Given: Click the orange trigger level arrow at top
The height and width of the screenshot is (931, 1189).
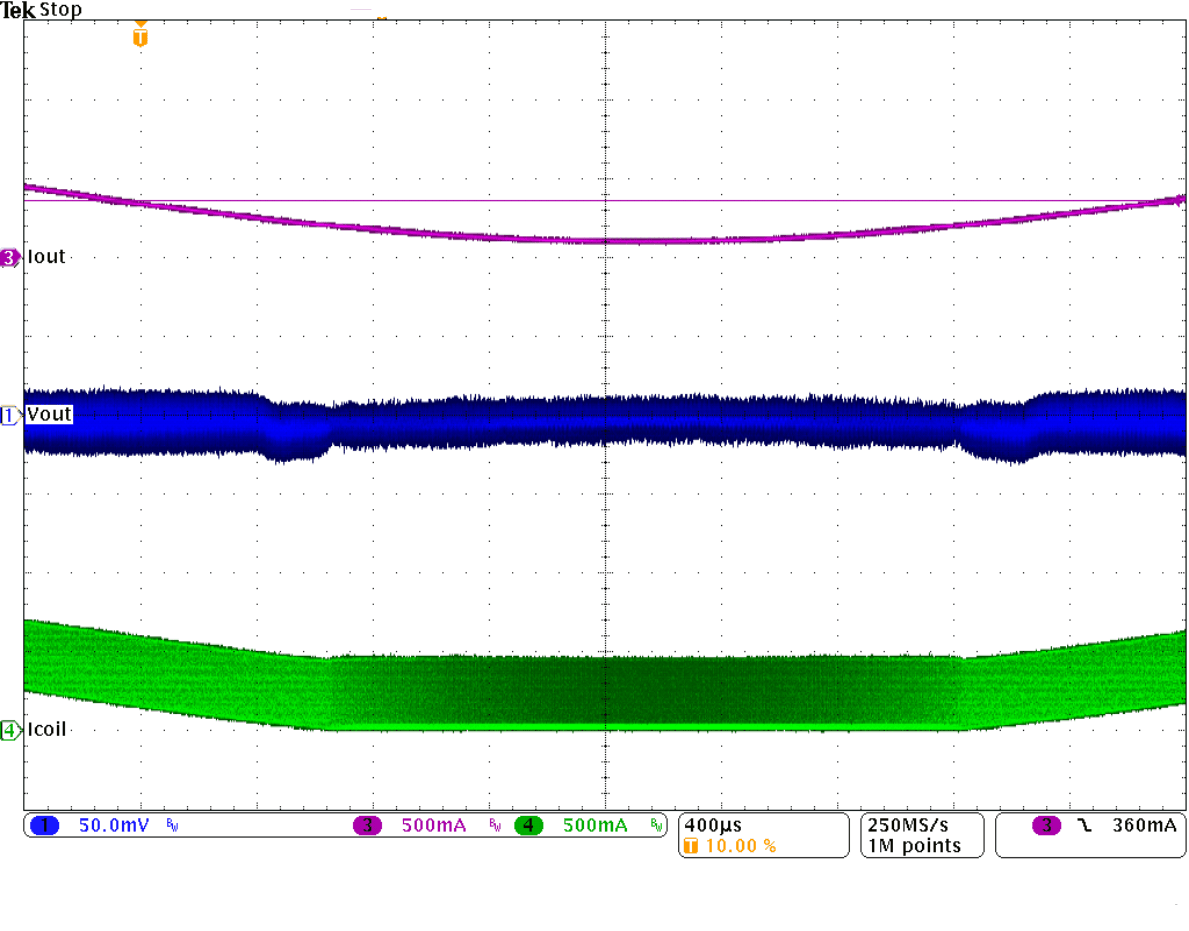Looking at the screenshot, I should [139, 25].
